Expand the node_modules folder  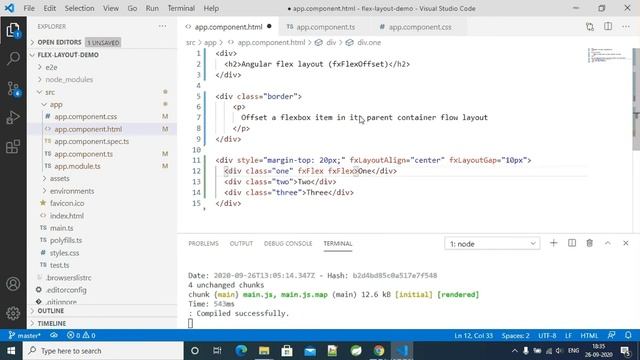(x=69, y=80)
